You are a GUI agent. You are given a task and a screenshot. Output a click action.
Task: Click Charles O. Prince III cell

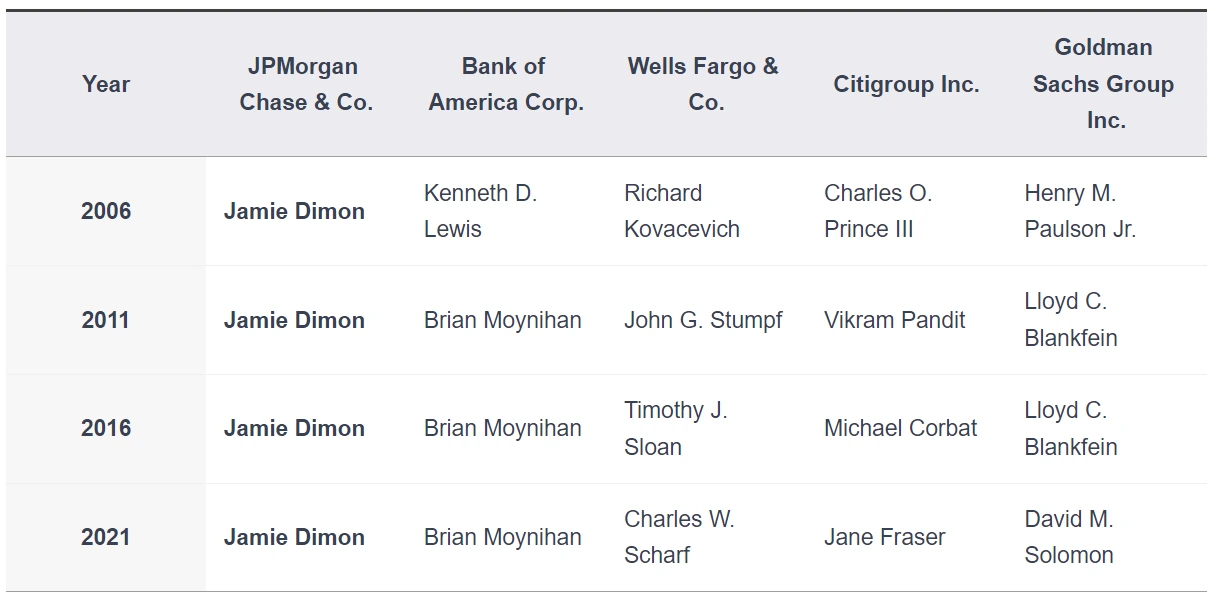point(878,211)
